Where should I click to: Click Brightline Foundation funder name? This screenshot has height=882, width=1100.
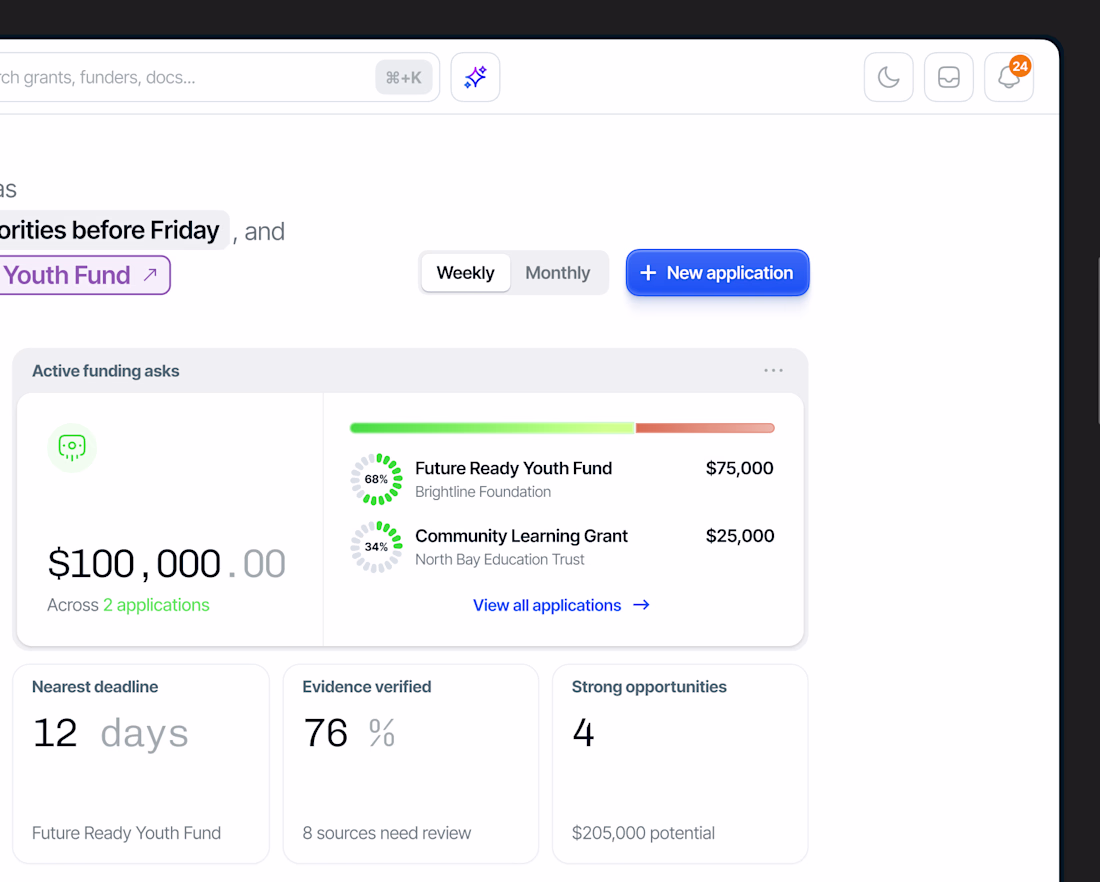483,492
